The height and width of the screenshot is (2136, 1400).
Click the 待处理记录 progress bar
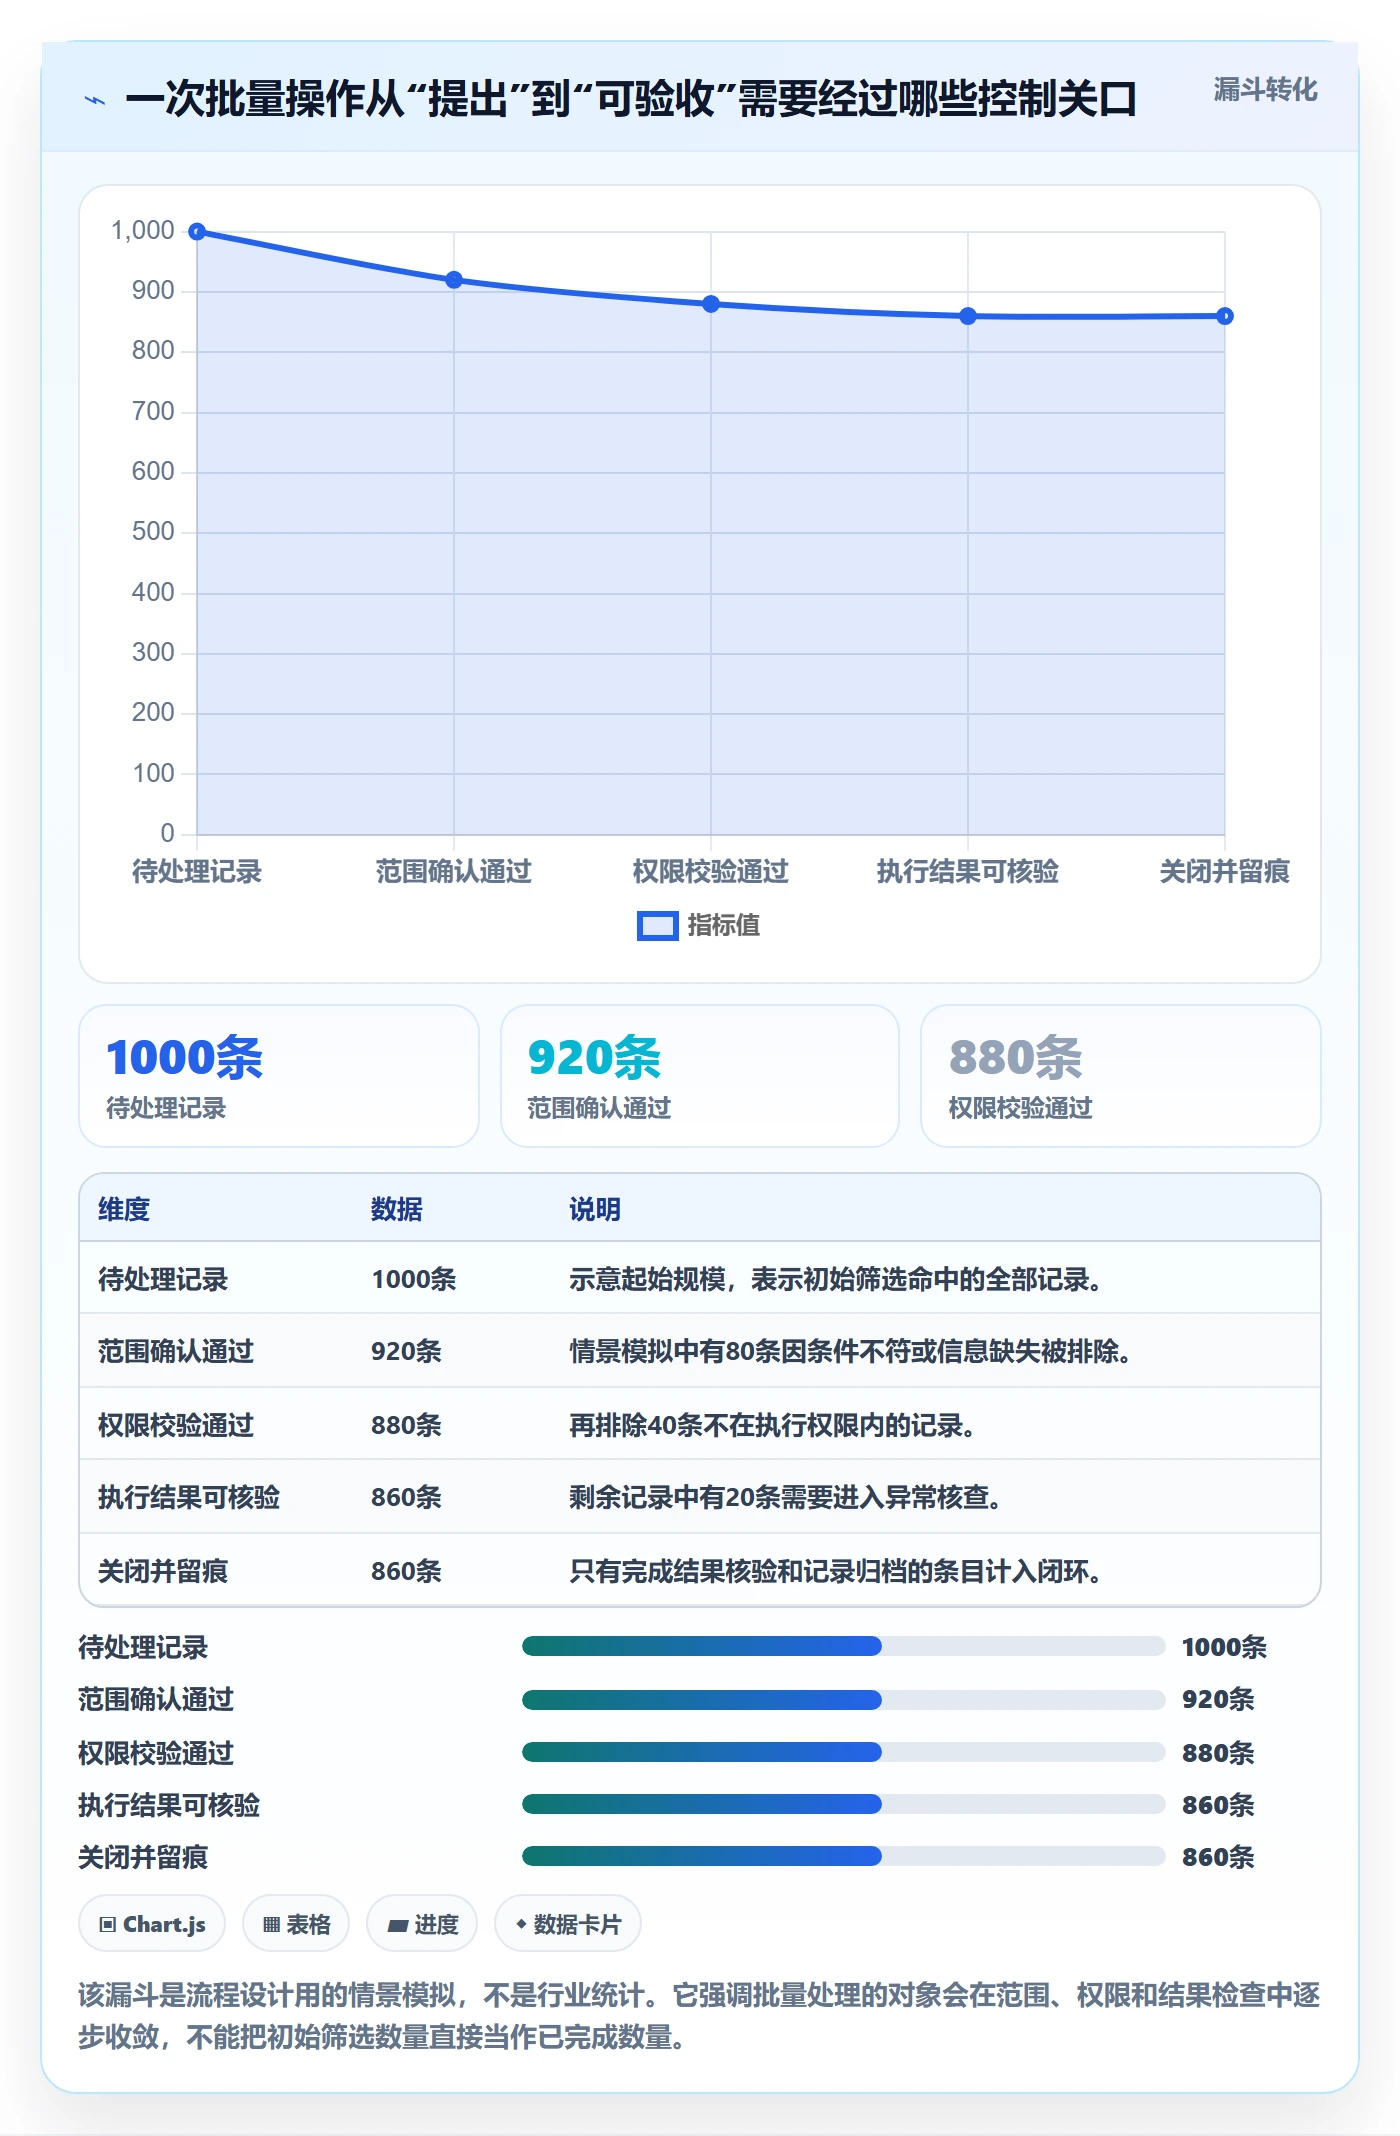[843, 1646]
